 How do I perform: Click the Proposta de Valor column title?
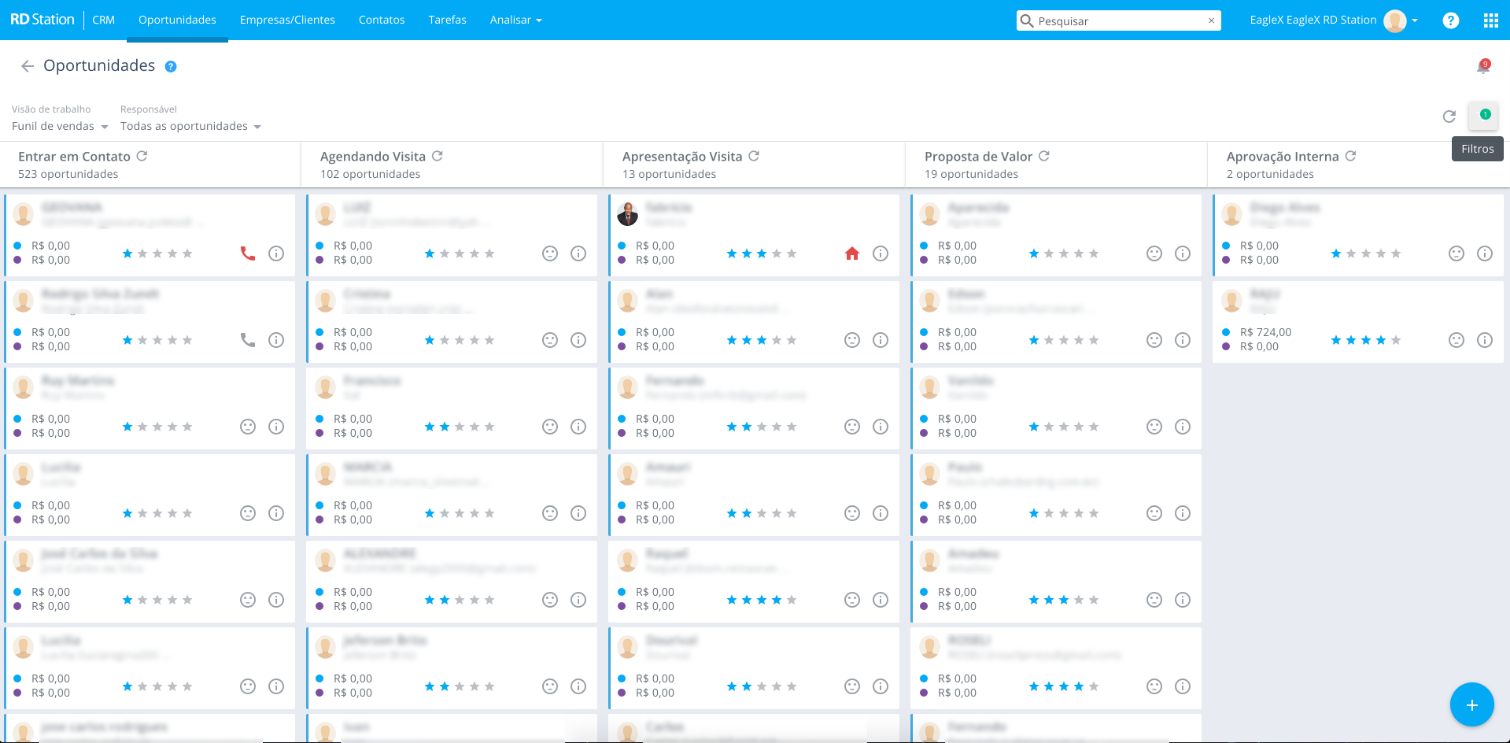978,156
